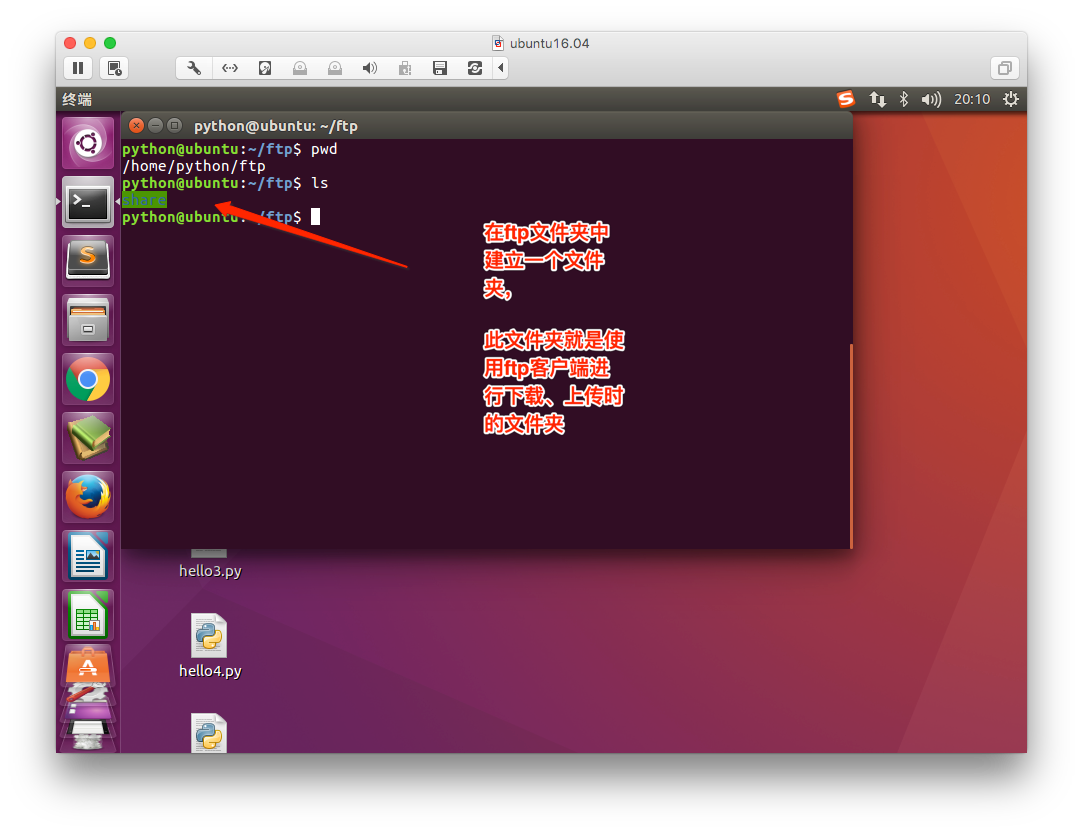The height and width of the screenshot is (833, 1083).
Task: Open the 20:10 clock menu
Action: coord(971,99)
